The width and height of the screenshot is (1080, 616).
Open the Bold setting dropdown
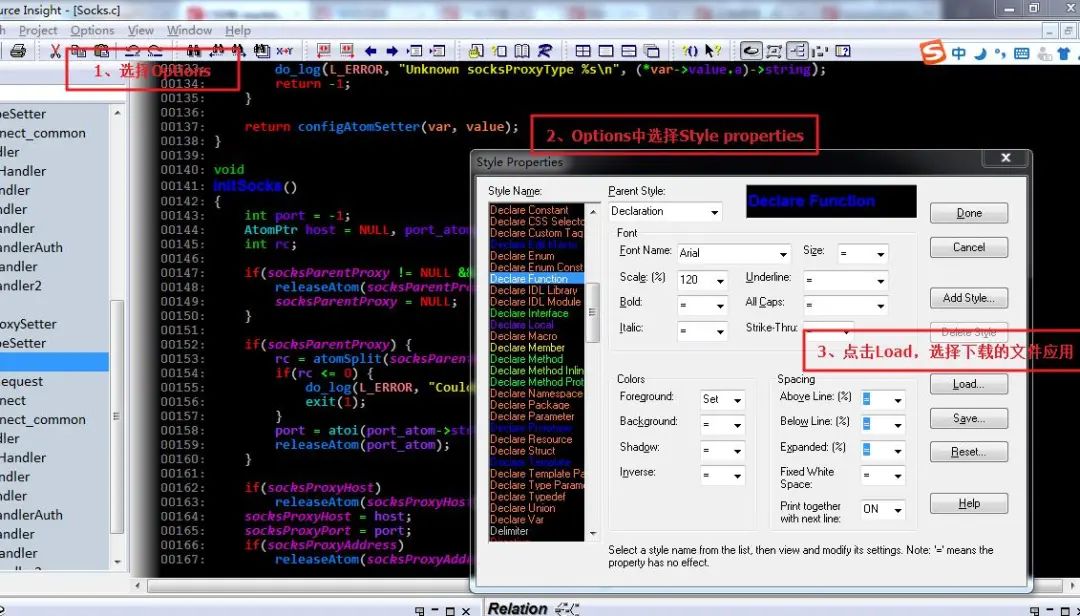(718, 306)
